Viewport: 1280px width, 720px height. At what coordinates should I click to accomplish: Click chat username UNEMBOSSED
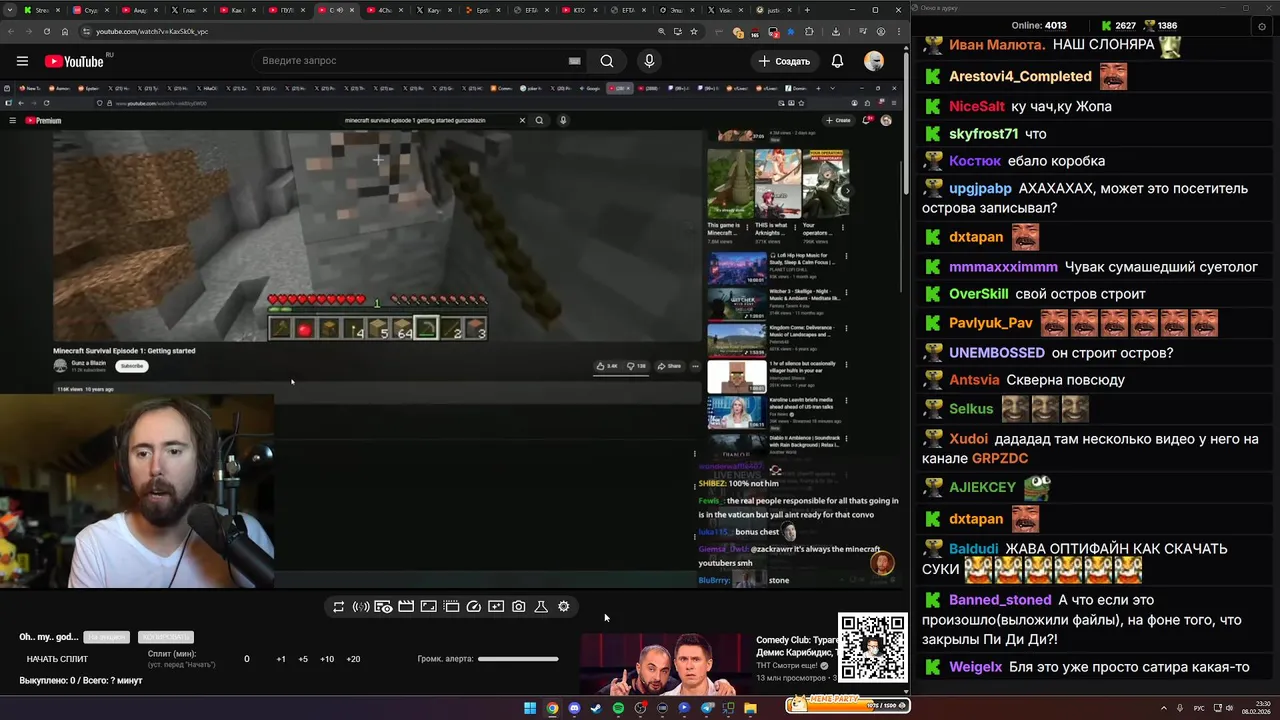pos(997,353)
